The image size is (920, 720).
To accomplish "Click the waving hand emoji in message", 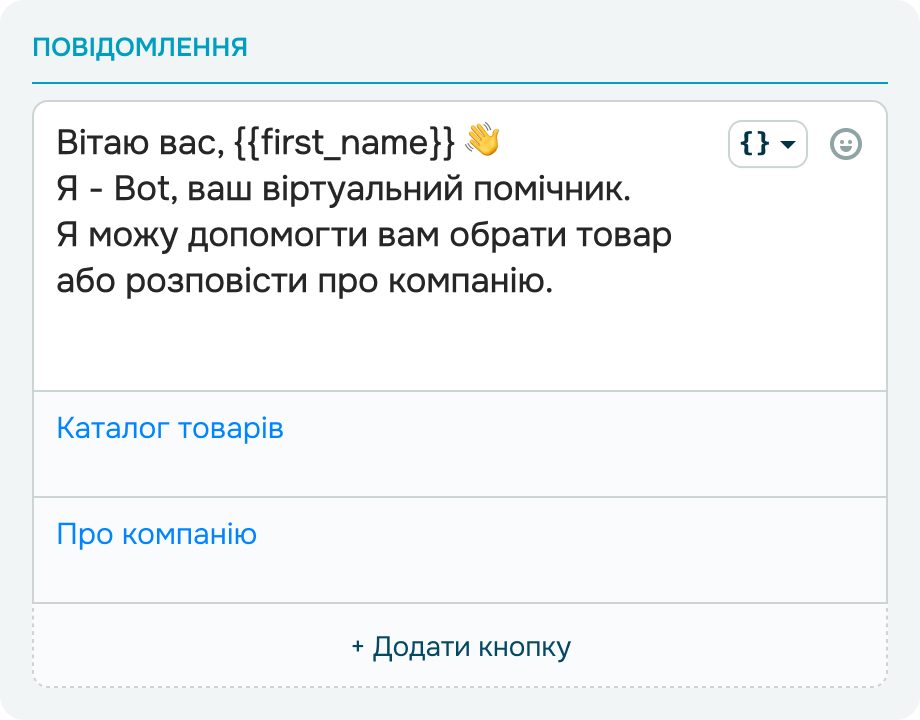I will [x=482, y=142].
